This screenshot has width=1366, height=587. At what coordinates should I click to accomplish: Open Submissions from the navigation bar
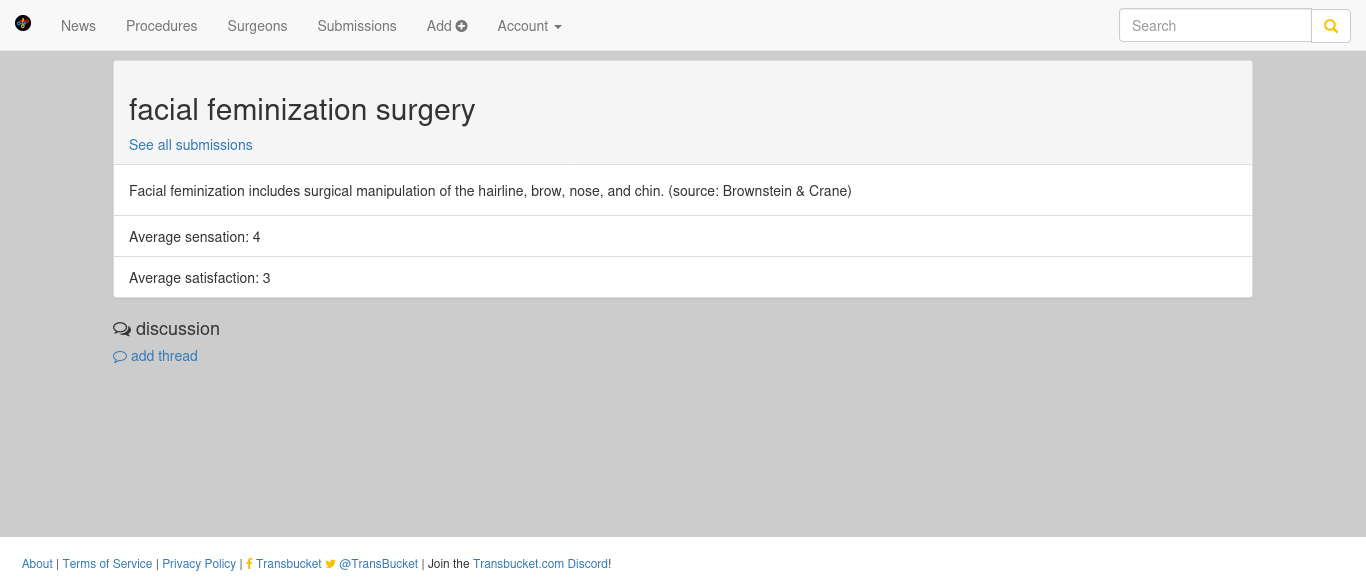pyautogui.click(x=357, y=26)
